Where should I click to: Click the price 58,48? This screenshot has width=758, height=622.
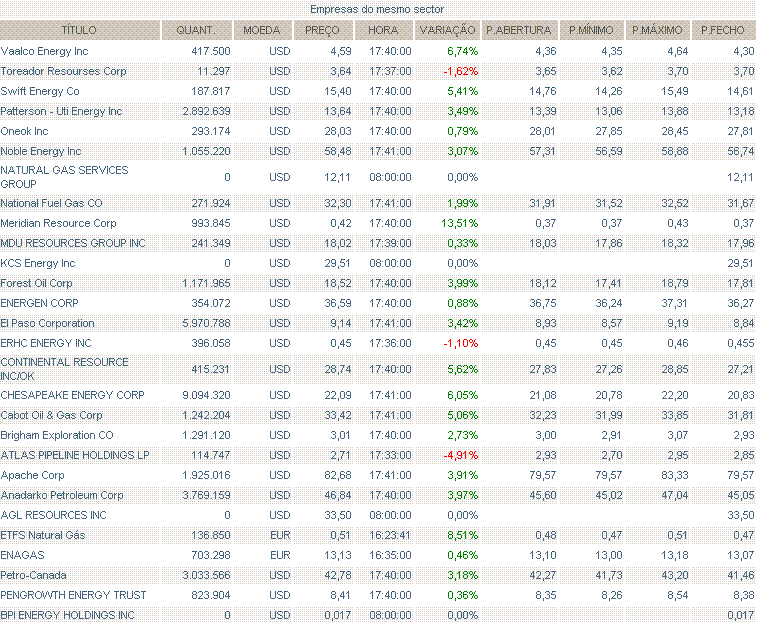pos(338,152)
